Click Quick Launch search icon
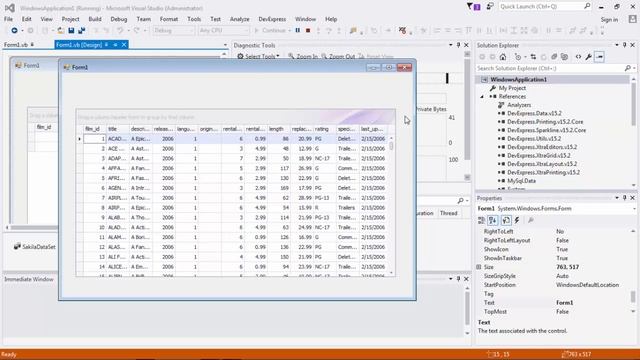This screenshot has width=640, height=360. pyautogui.click(x=587, y=7)
